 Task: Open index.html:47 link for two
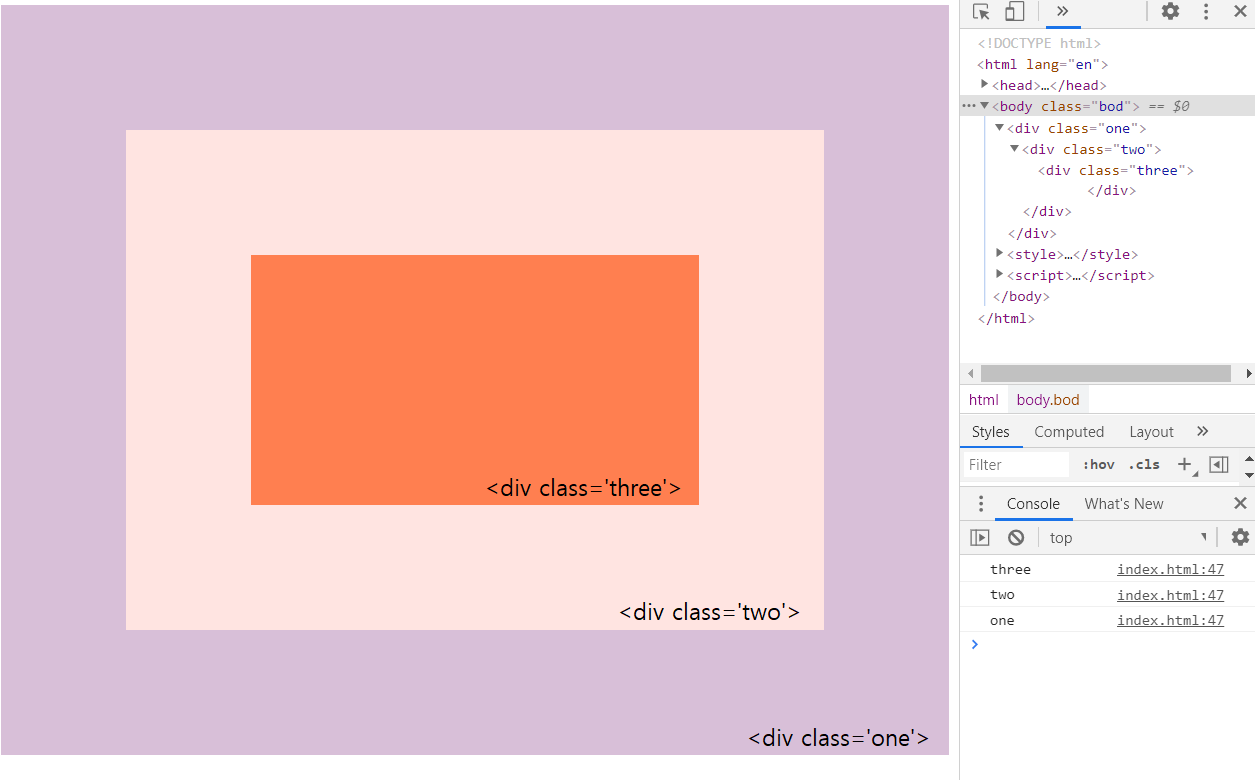coord(1170,595)
